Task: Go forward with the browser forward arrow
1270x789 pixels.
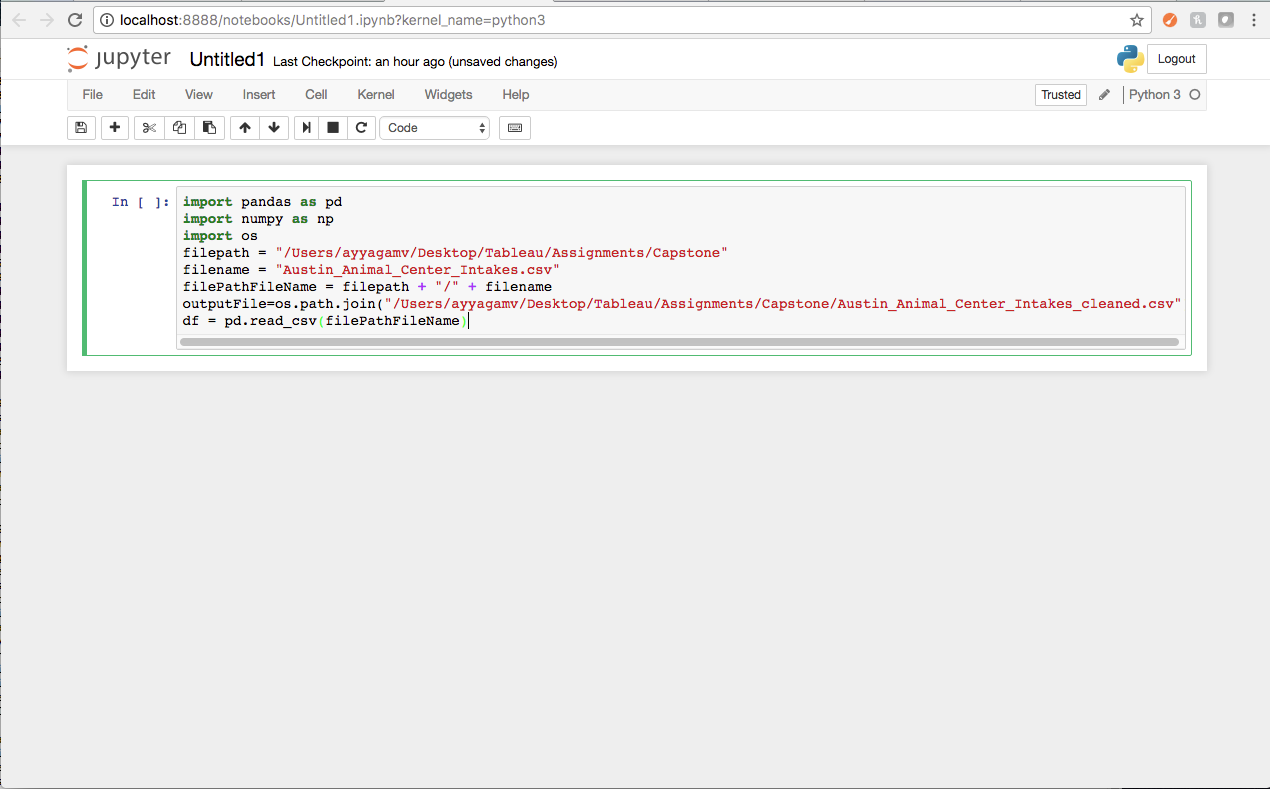Action: [47, 20]
